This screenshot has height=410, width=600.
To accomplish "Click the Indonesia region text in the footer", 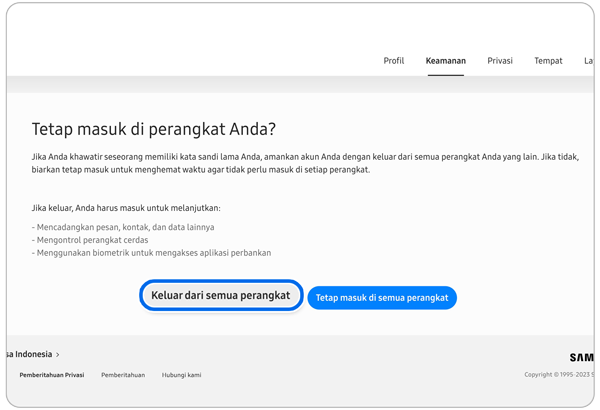I will [x=29, y=354].
